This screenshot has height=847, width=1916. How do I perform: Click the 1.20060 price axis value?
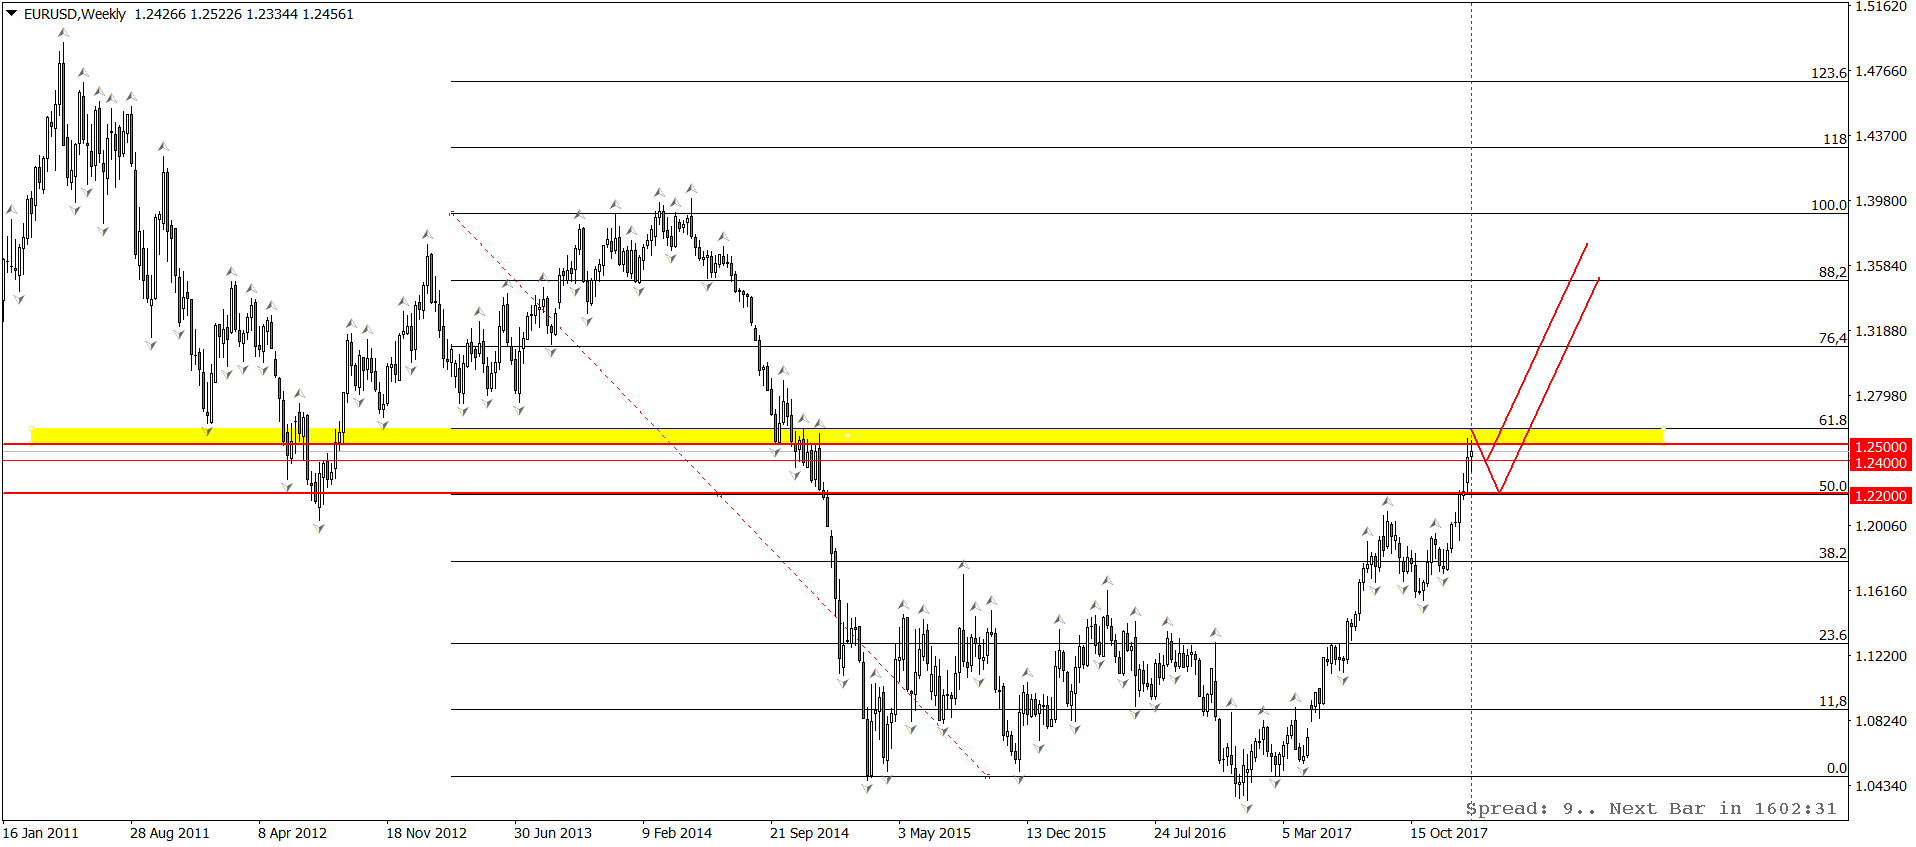coord(1881,526)
